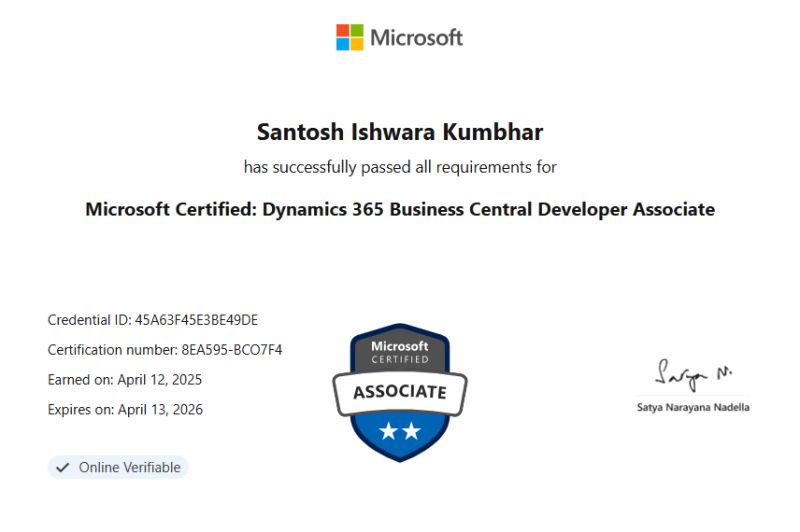800x532 pixels.
Task: Click the Earned on April 12, 2025 line
Action: pyautogui.click(x=124, y=379)
